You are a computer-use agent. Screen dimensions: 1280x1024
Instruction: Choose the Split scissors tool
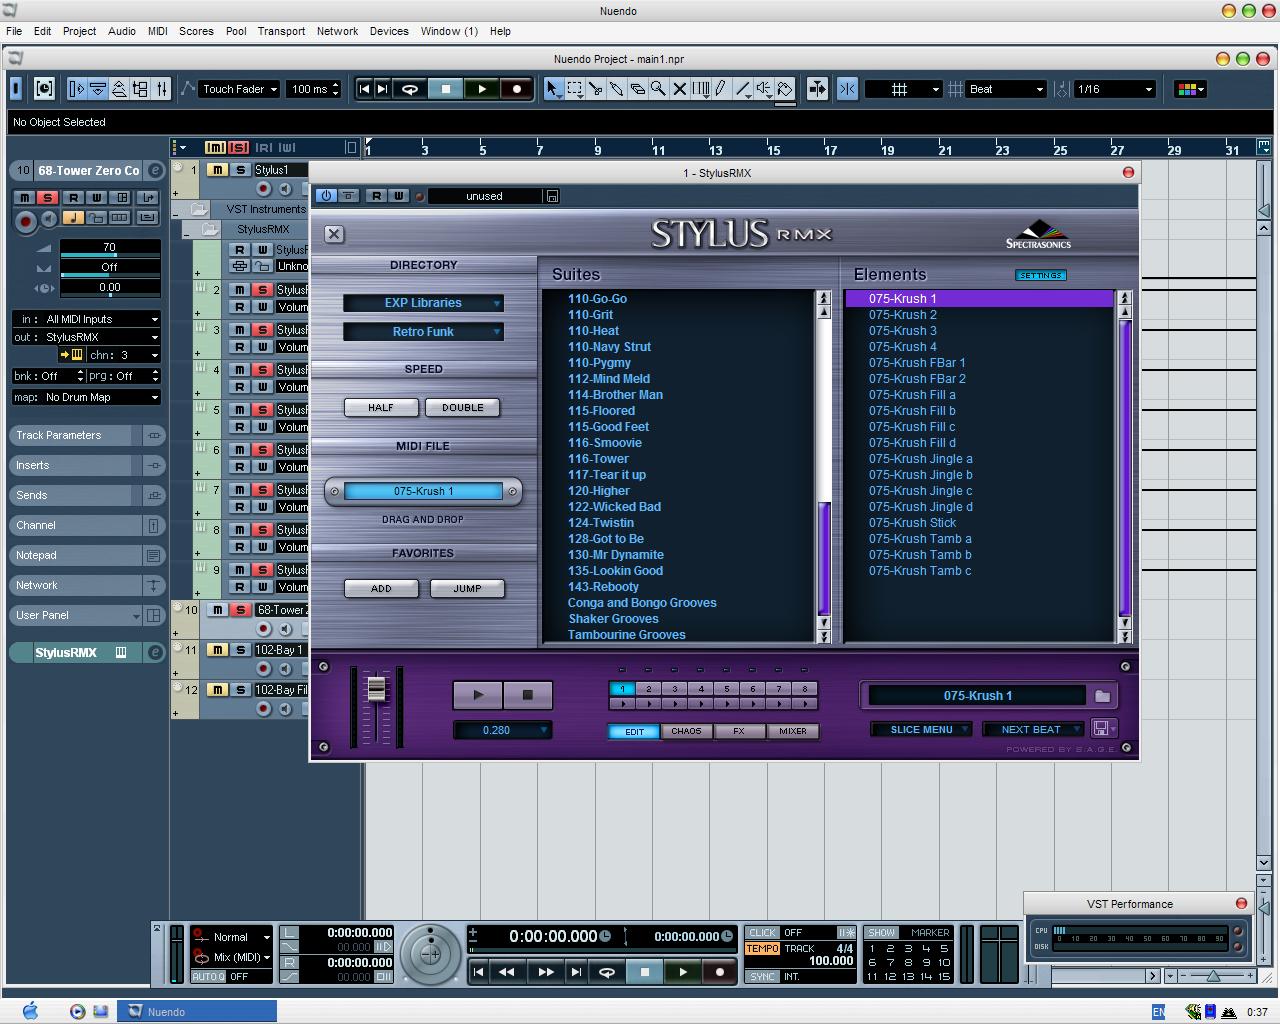[595, 89]
